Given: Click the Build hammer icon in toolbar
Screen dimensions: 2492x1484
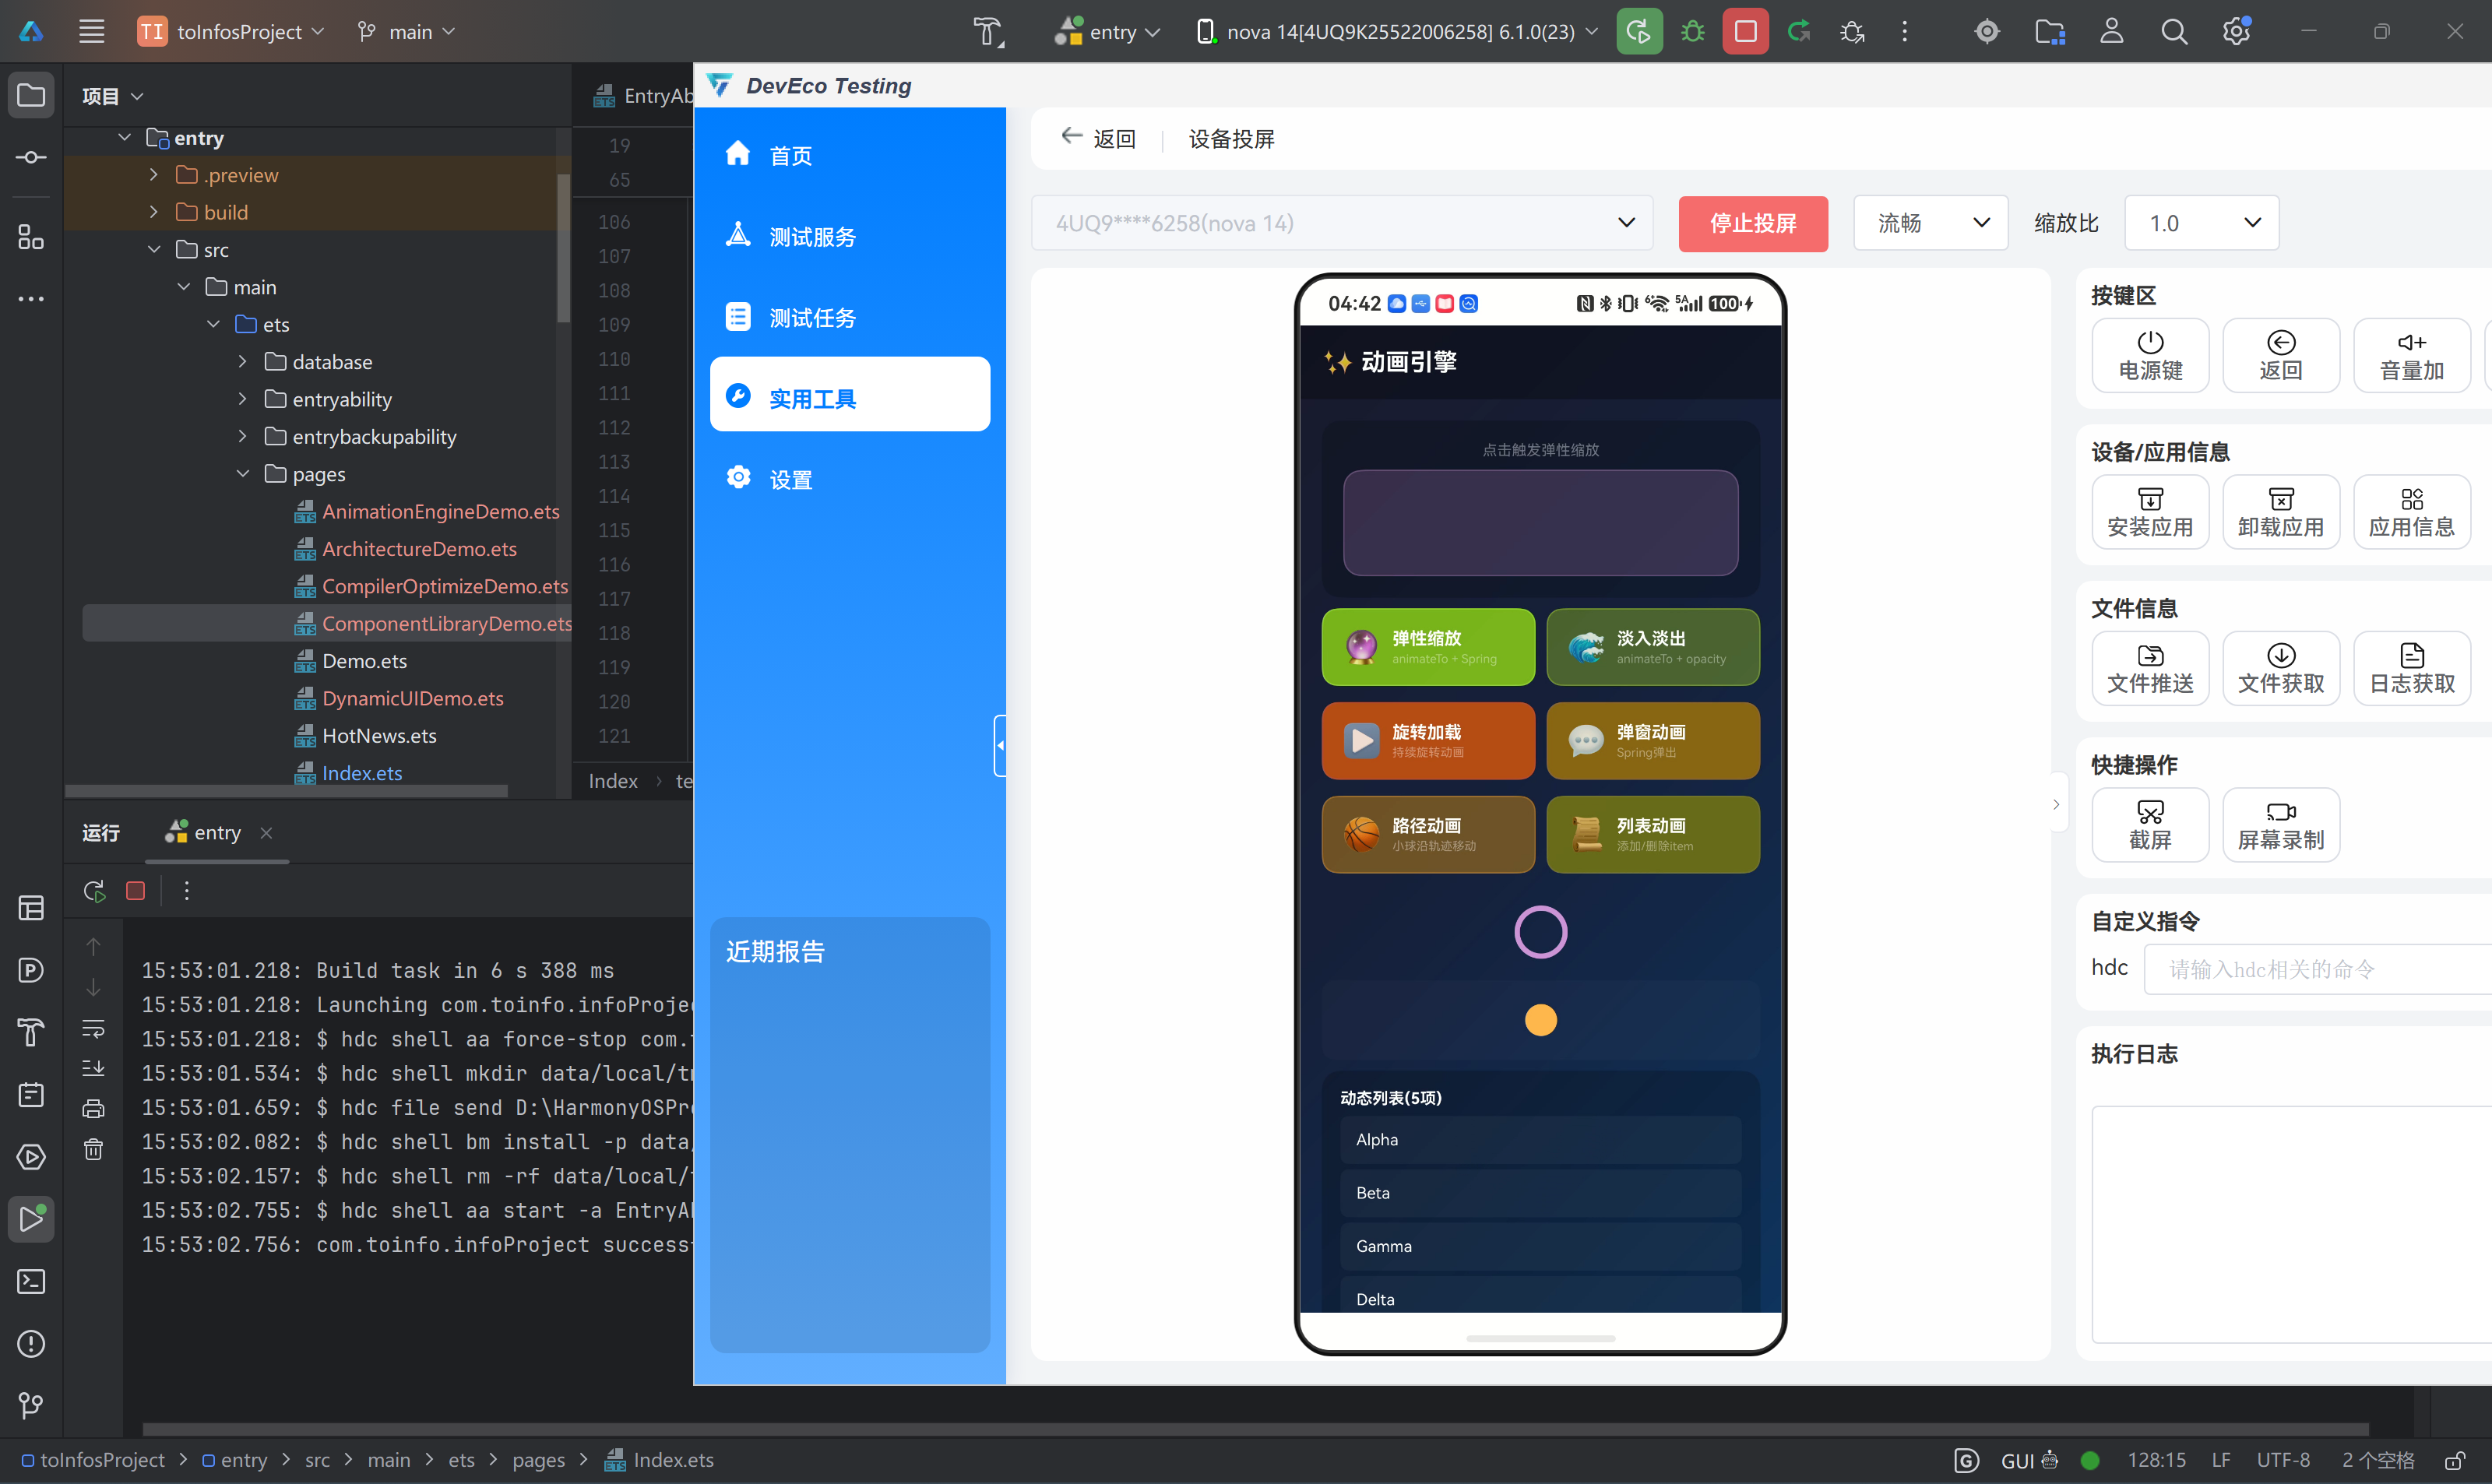Looking at the screenshot, I should point(988,31).
